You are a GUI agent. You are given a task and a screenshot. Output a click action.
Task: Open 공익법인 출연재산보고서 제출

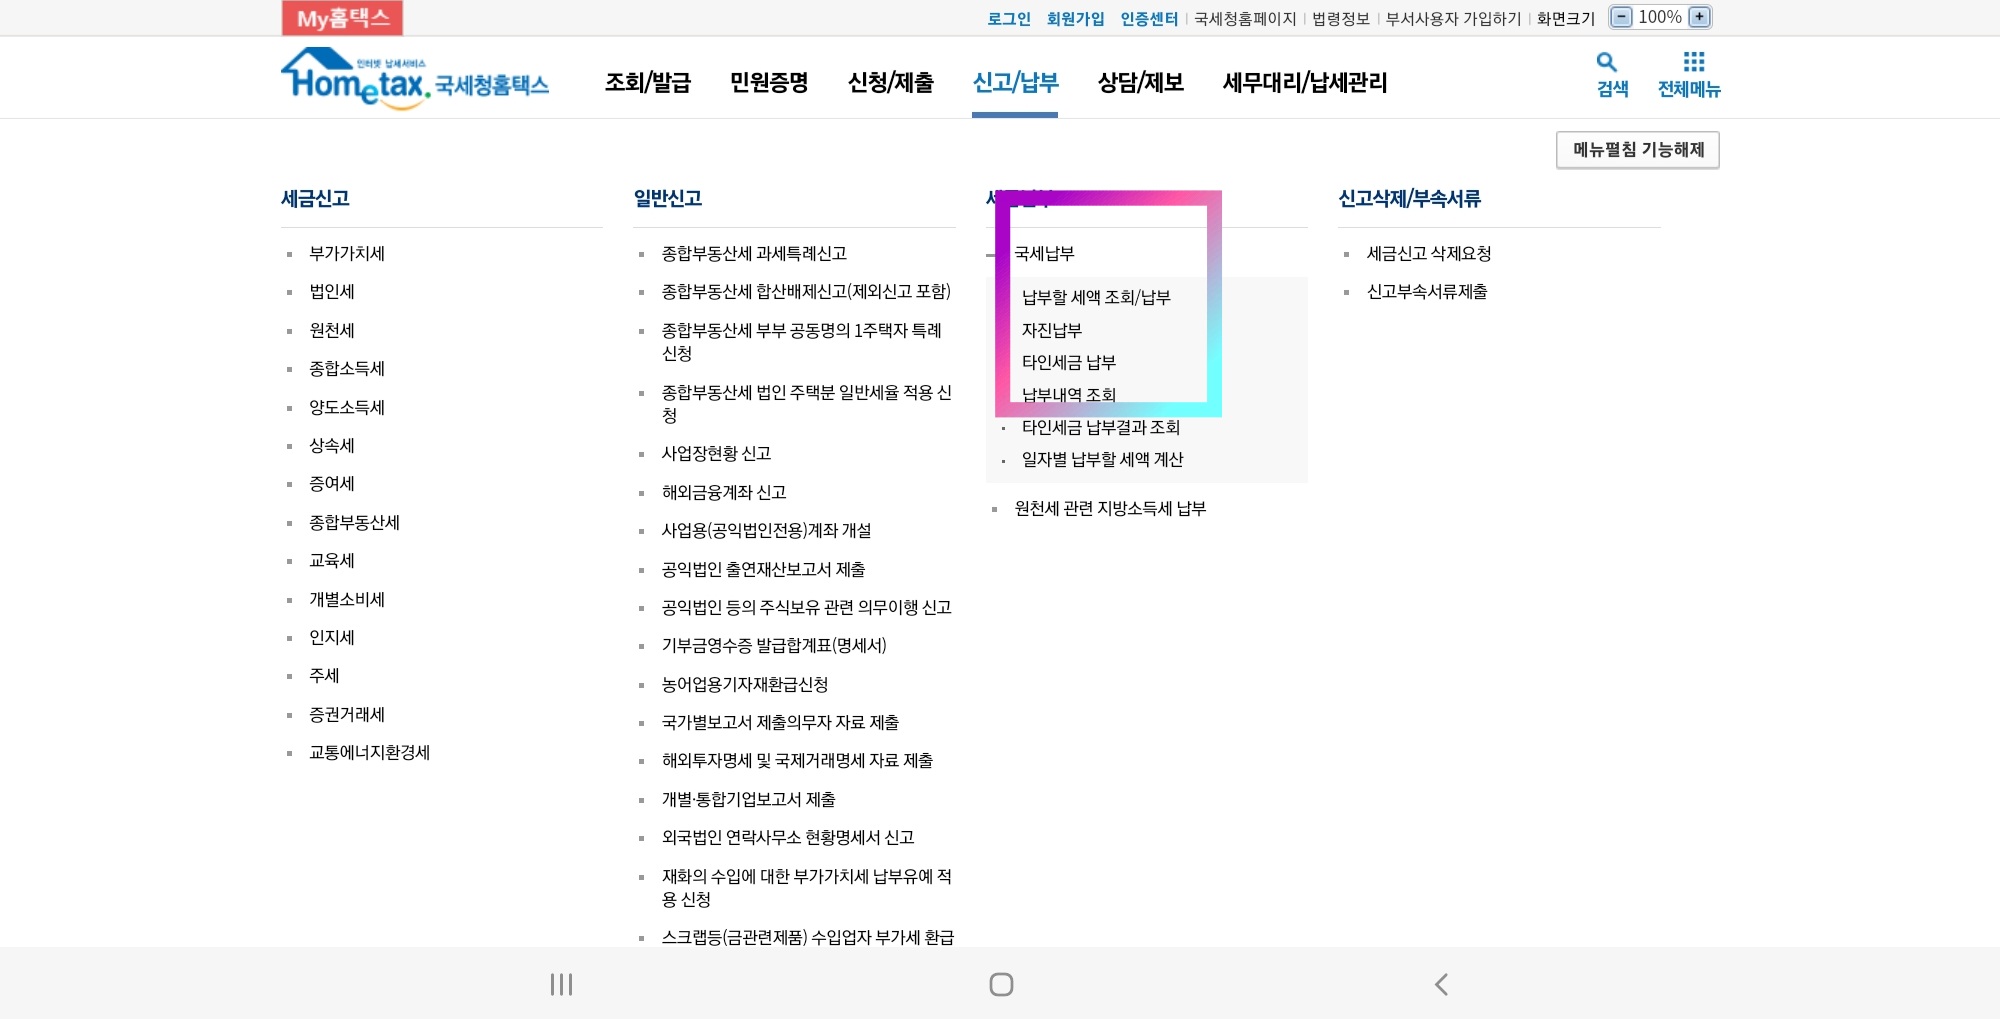point(763,569)
